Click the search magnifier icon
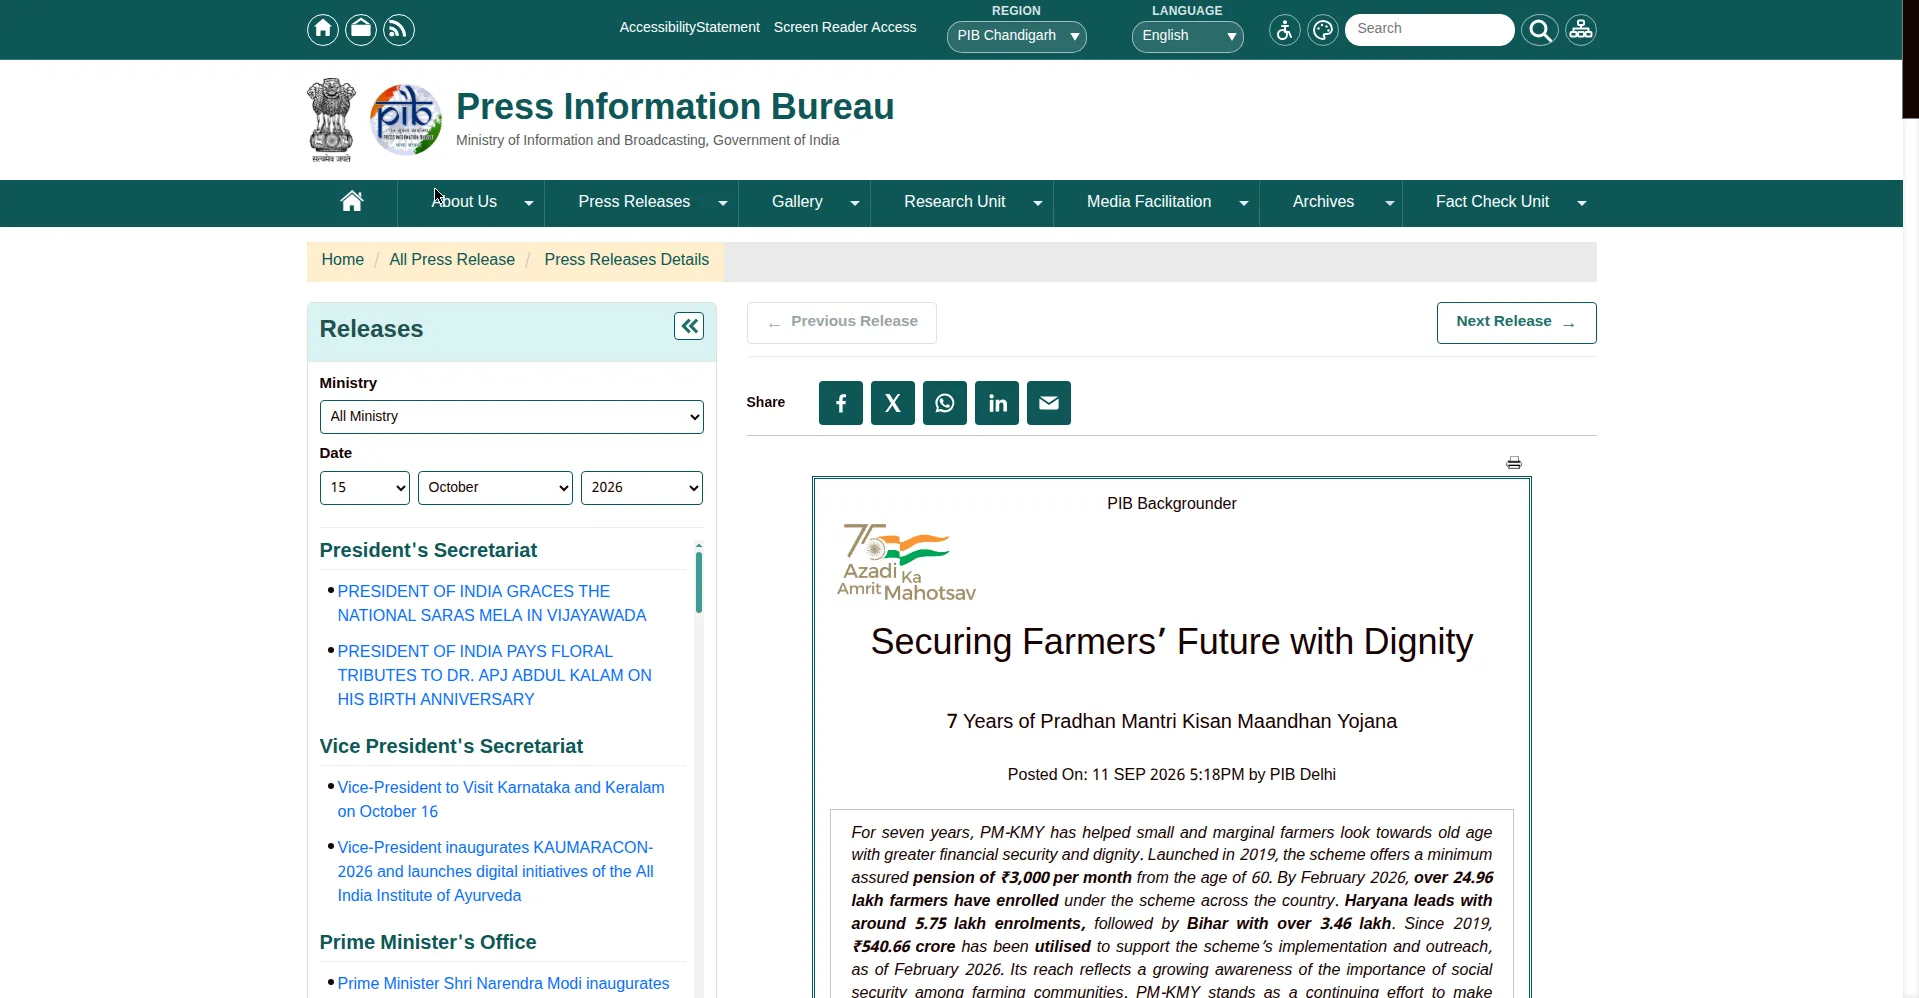The height and width of the screenshot is (998, 1919). click(1540, 30)
